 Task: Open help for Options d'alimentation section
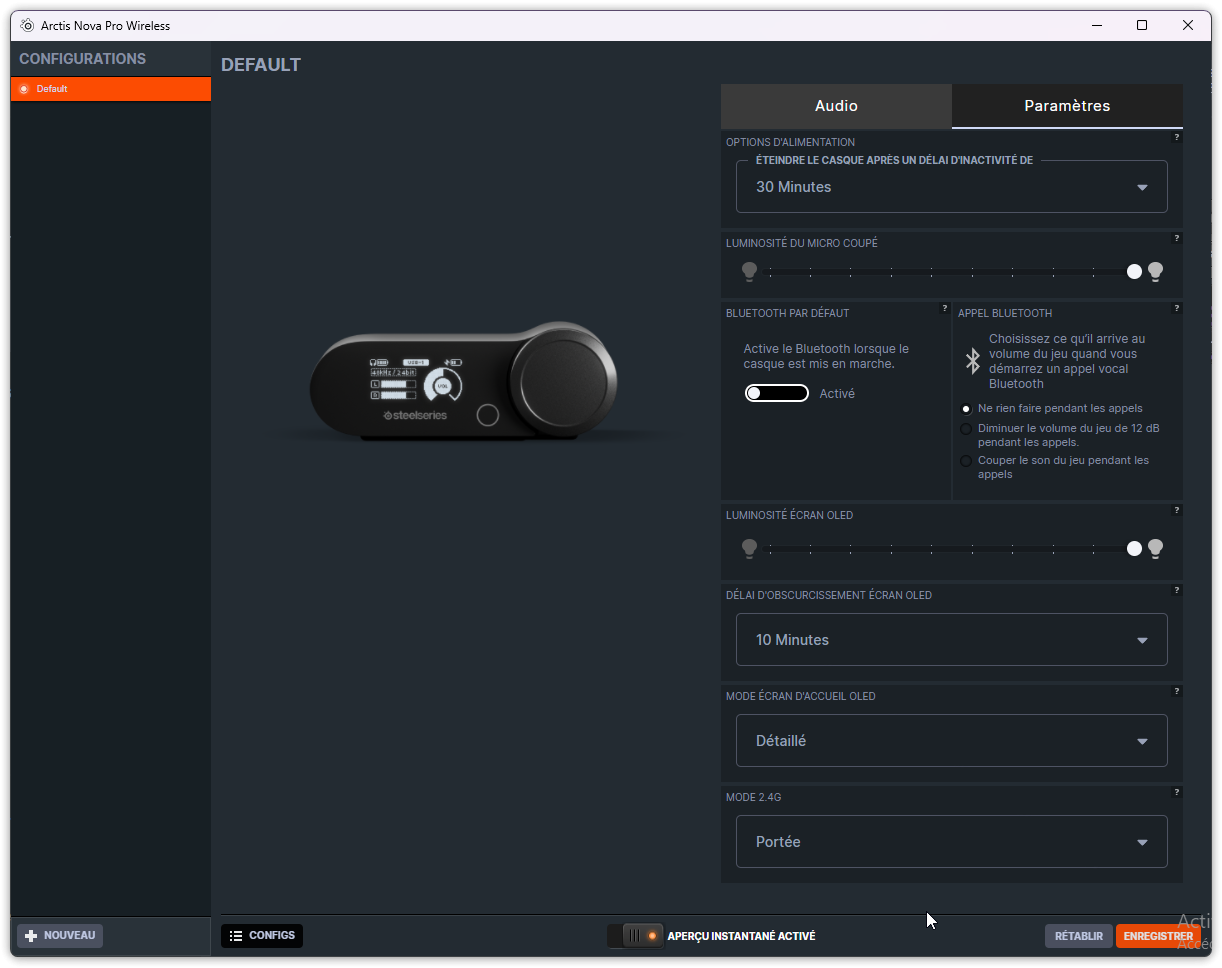pos(1177,137)
